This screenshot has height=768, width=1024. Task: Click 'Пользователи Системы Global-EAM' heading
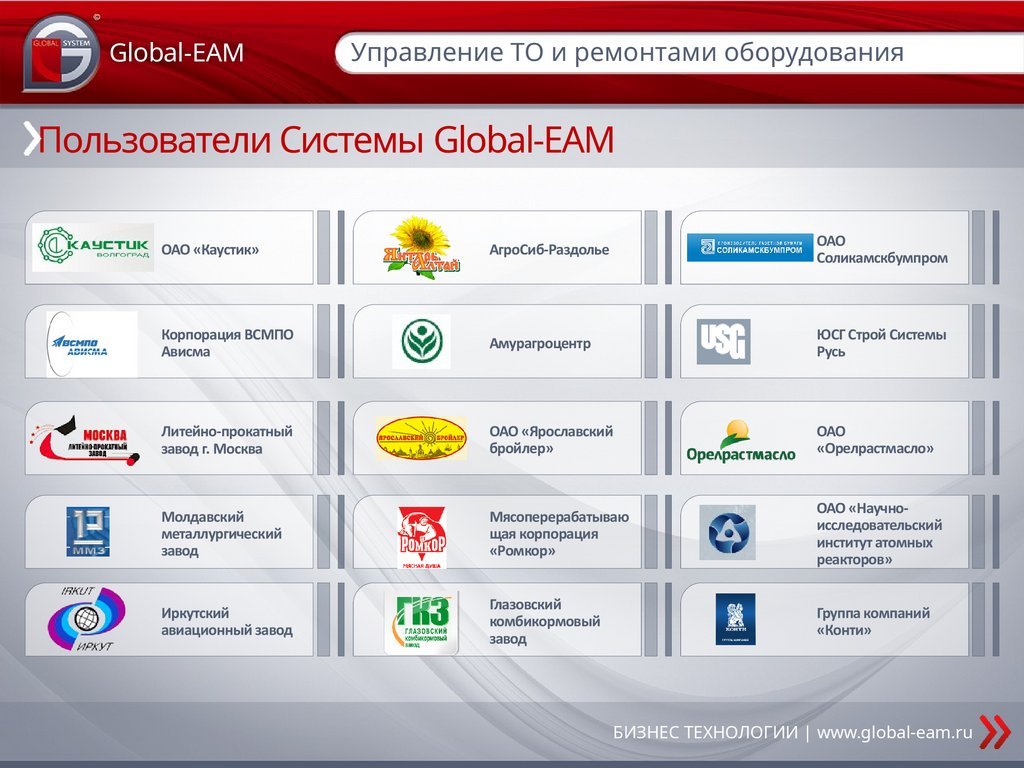(326, 139)
